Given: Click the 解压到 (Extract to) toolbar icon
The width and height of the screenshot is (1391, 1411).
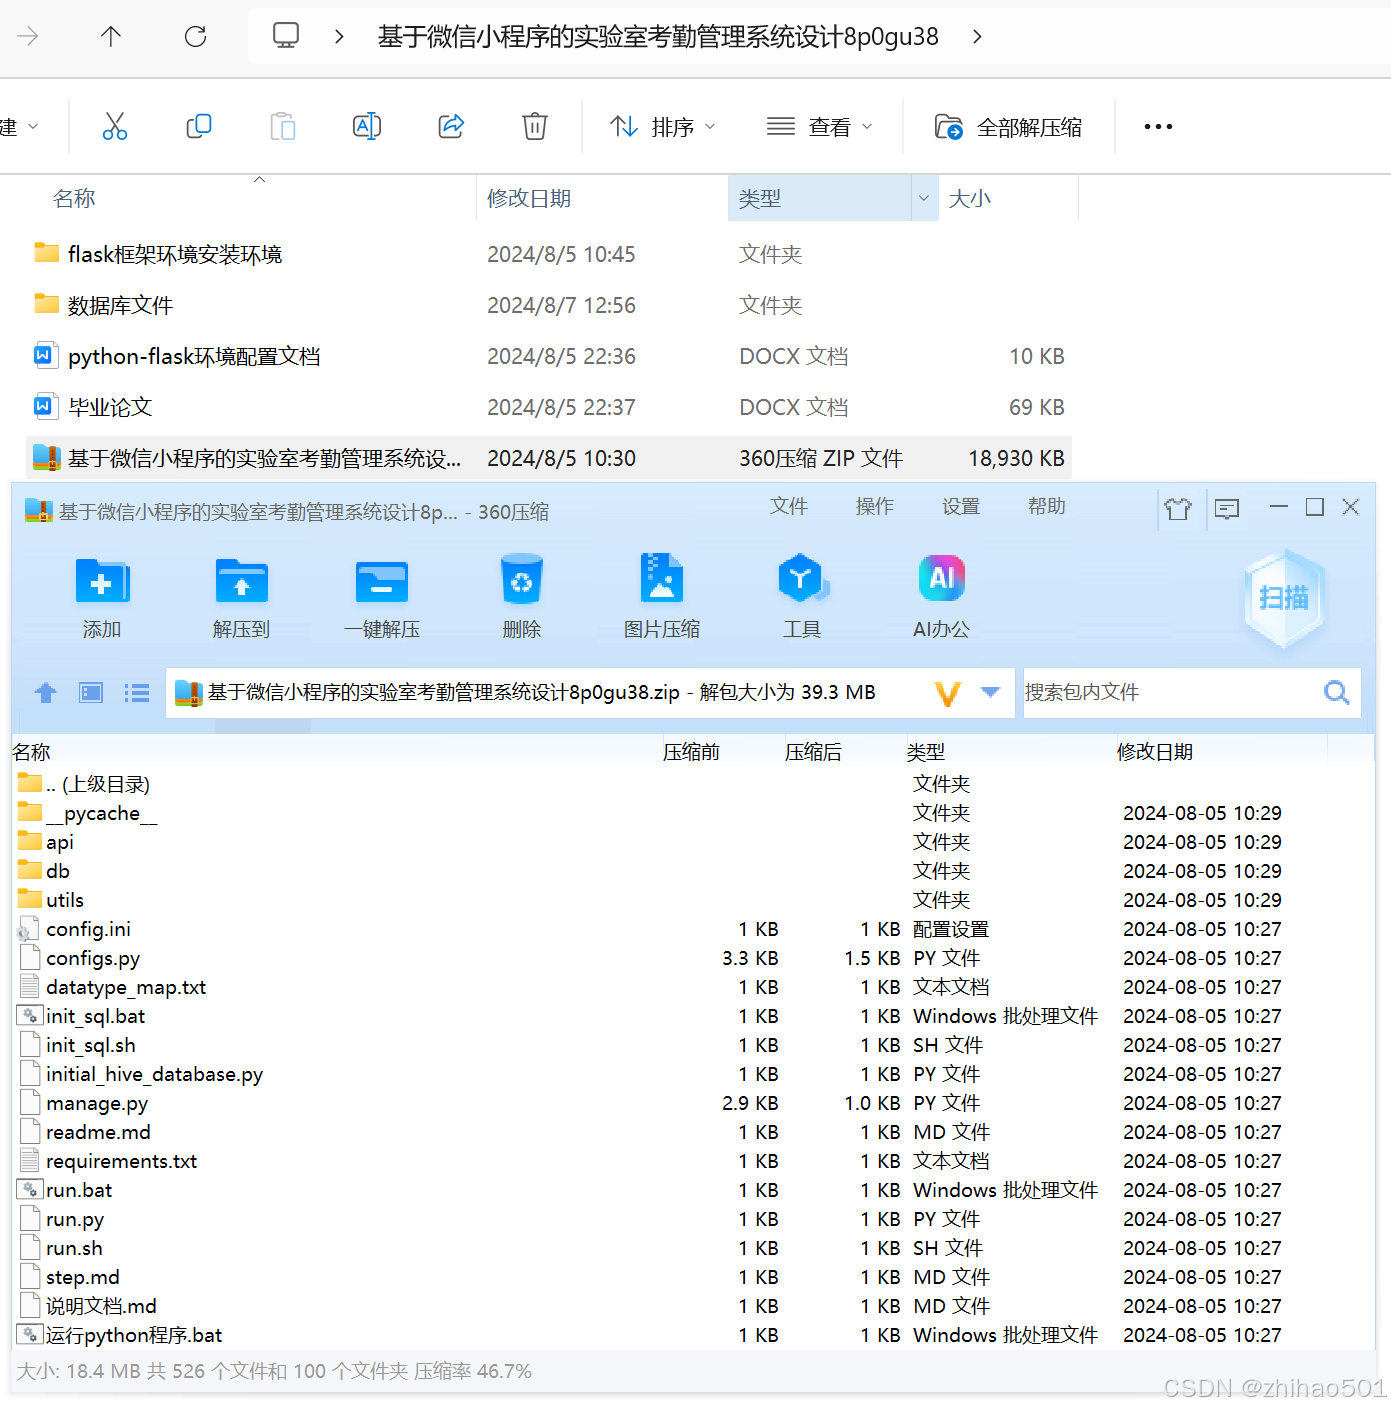Looking at the screenshot, I should pyautogui.click(x=241, y=597).
